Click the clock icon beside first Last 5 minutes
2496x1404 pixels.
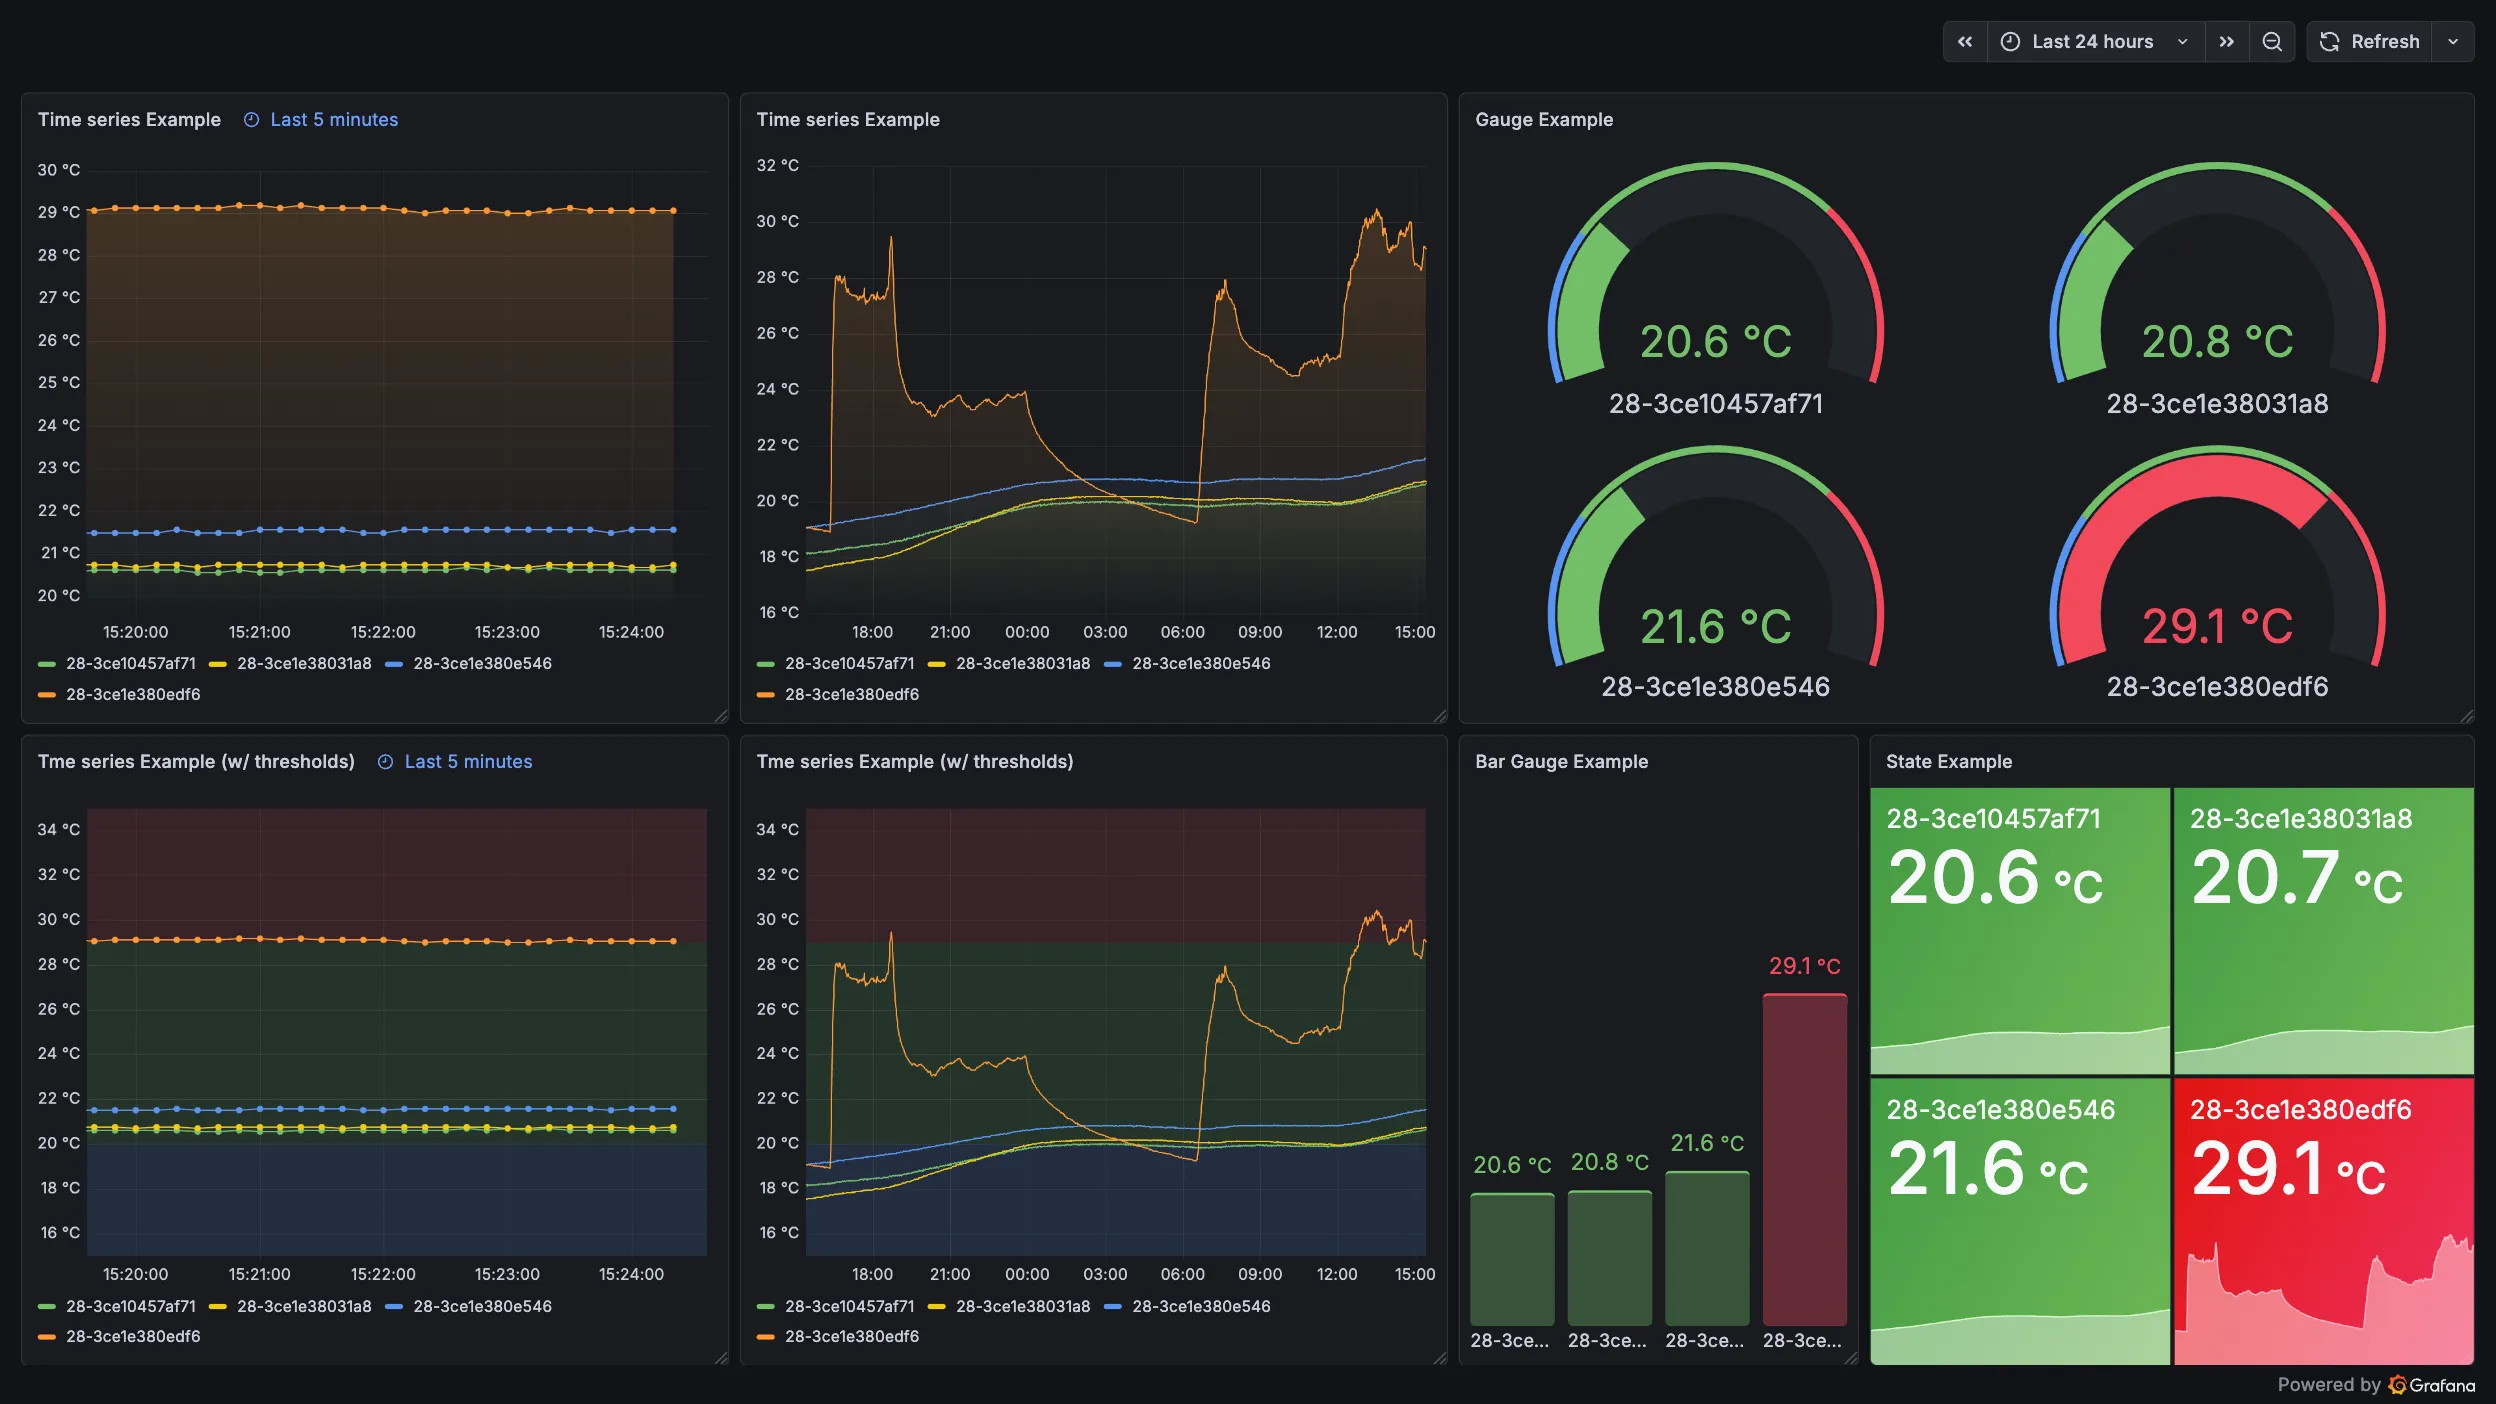point(252,120)
